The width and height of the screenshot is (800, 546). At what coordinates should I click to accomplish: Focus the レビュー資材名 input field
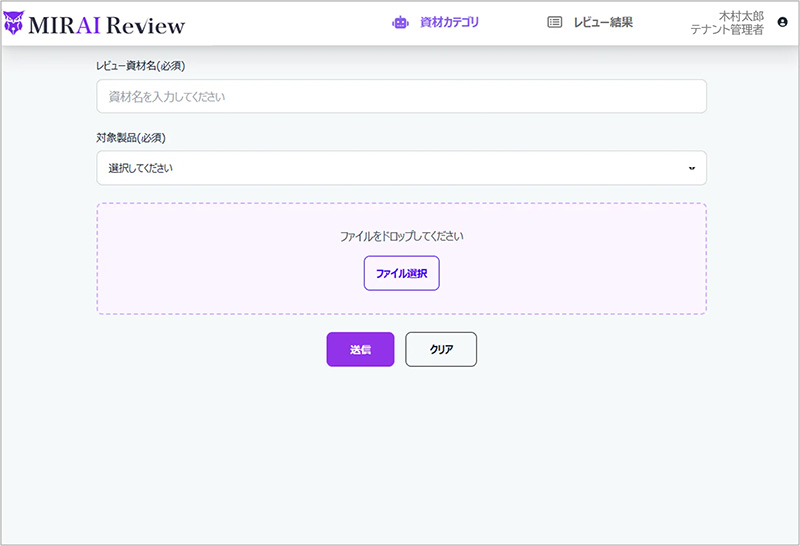point(401,97)
